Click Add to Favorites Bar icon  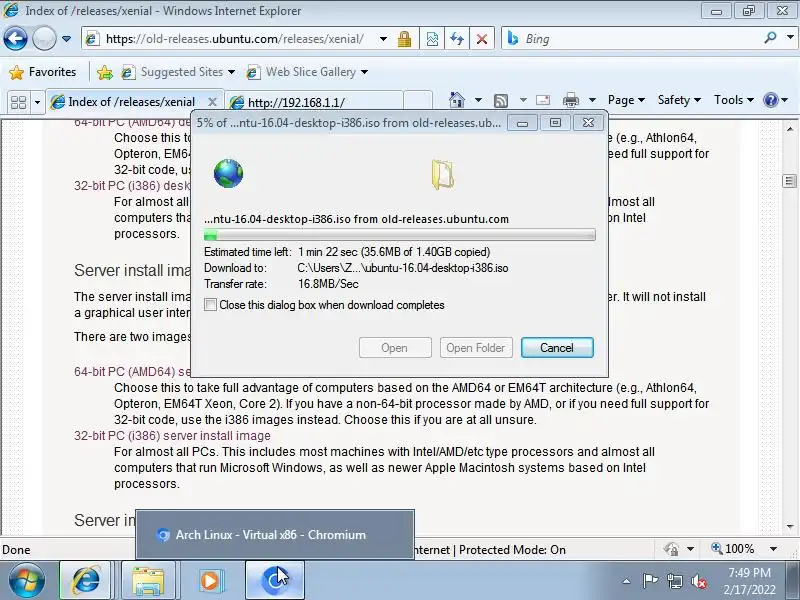click(x=105, y=72)
